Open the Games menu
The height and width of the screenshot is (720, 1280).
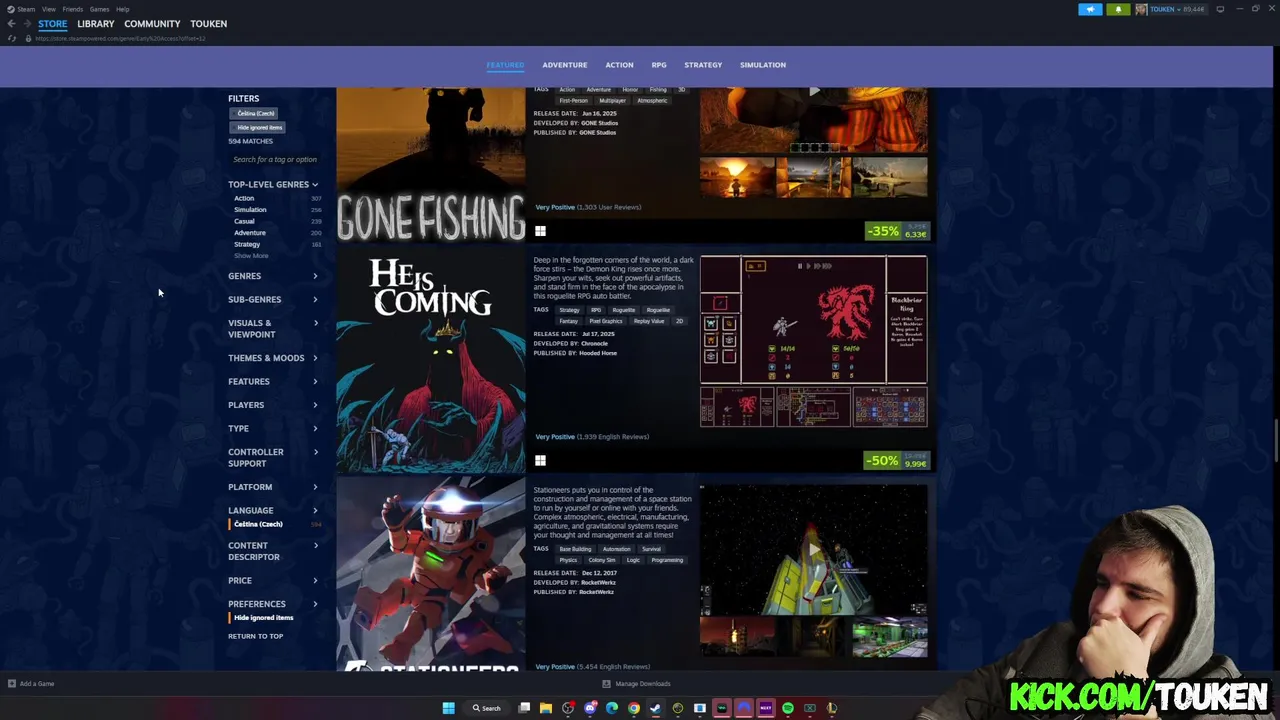(x=99, y=9)
